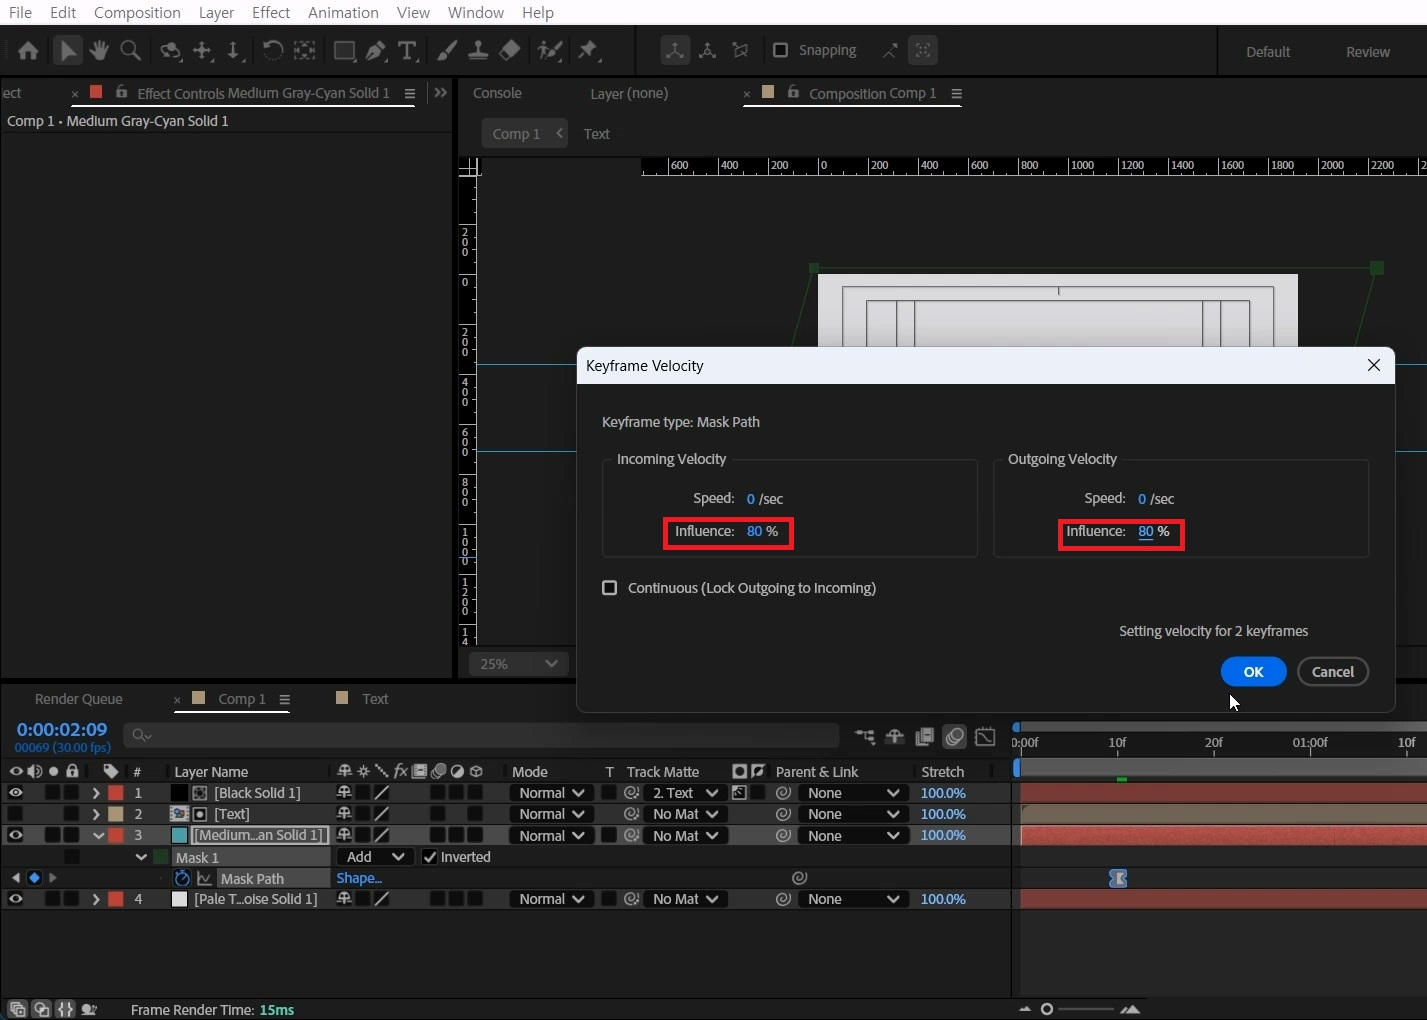
Task: Select the Review workspace
Action: click(1367, 52)
